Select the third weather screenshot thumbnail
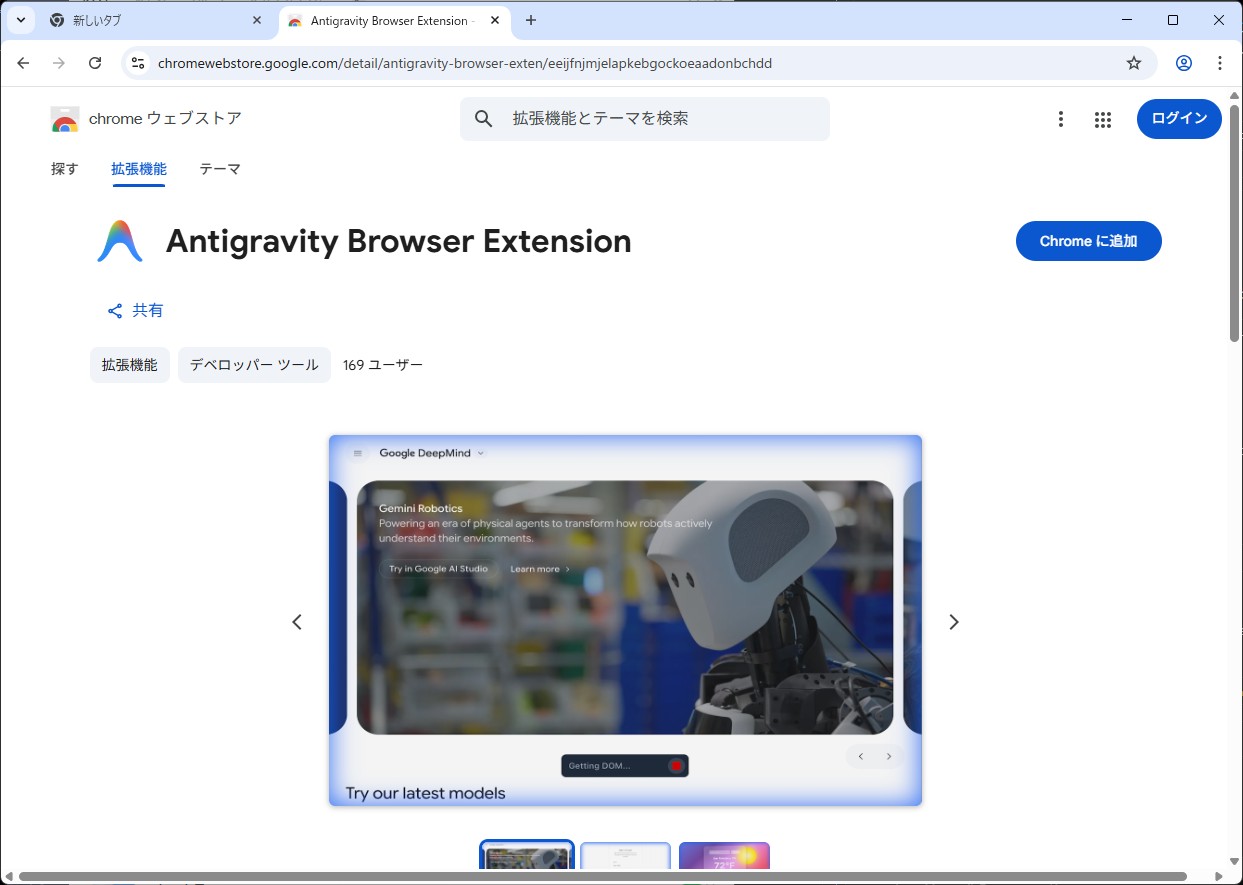This screenshot has height=885, width=1243. (x=724, y=856)
